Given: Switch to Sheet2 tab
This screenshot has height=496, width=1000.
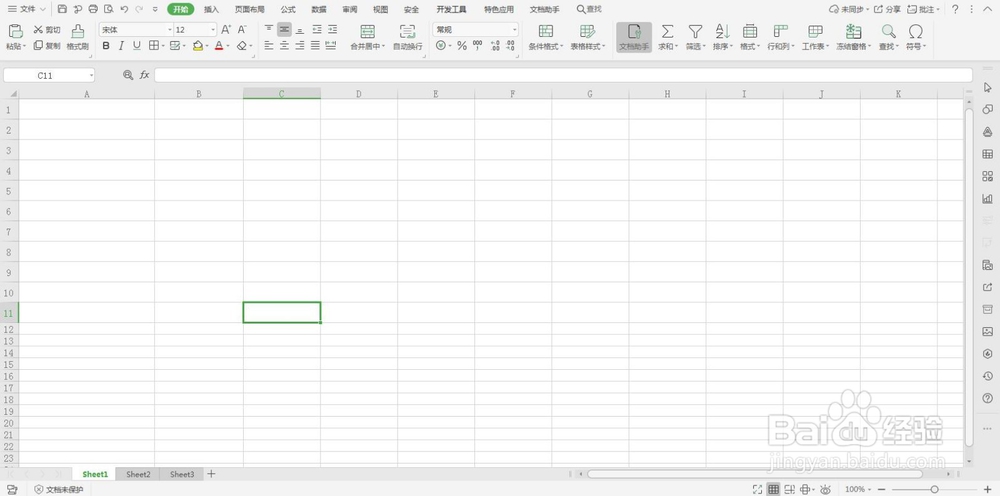Looking at the screenshot, I should click(138, 474).
